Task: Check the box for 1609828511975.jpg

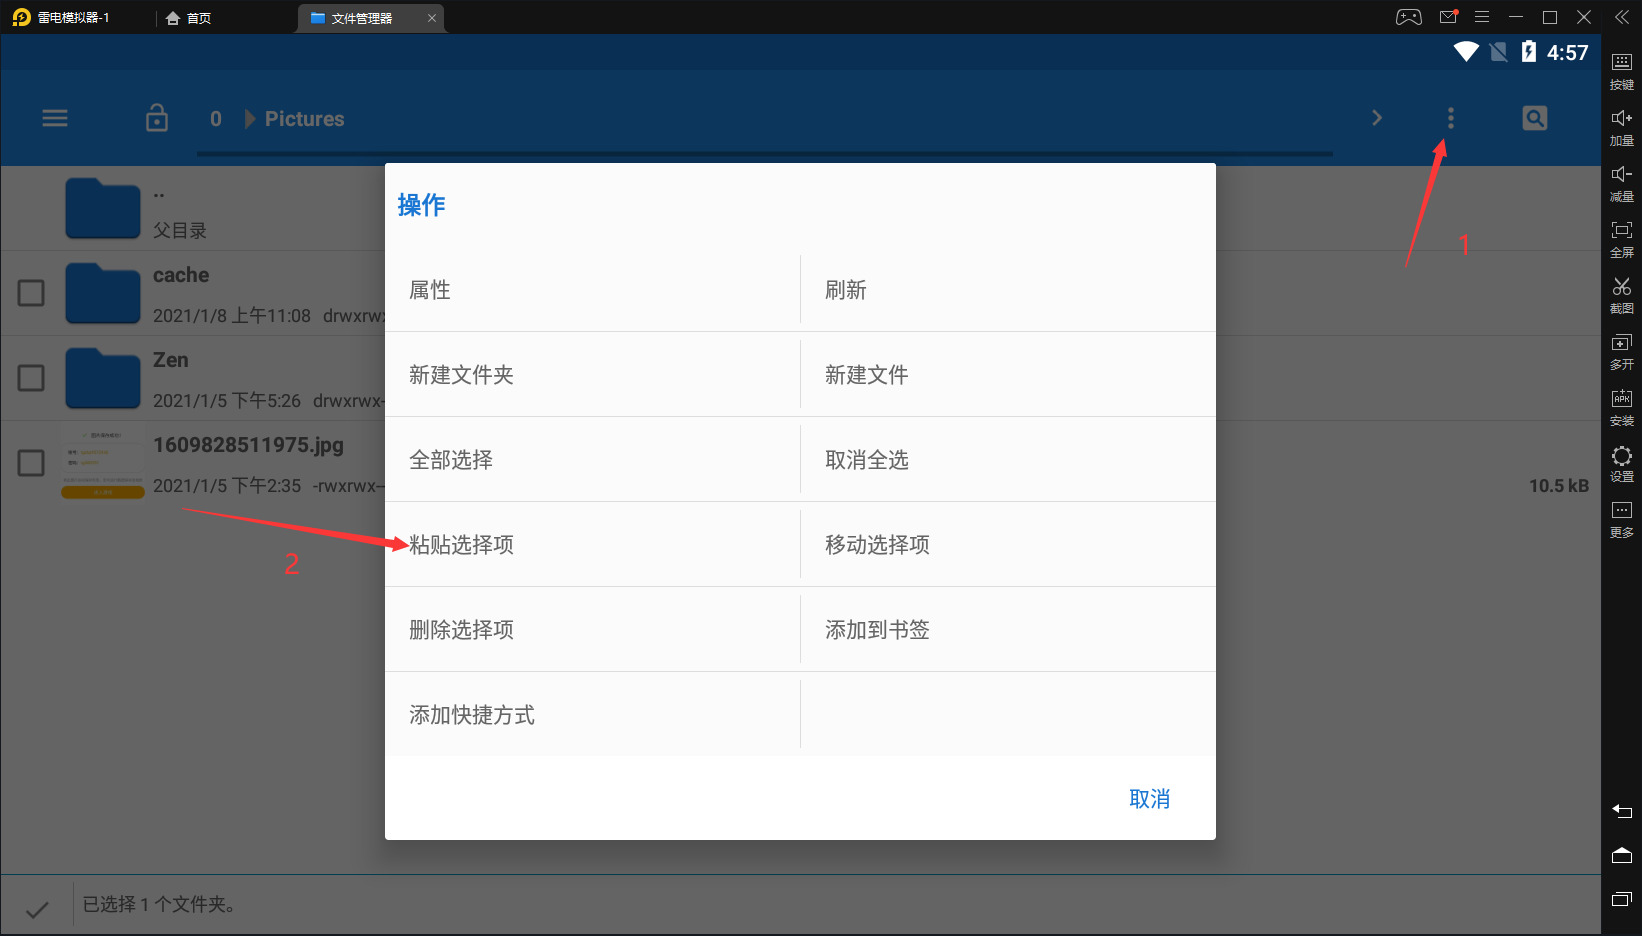Action: 32,463
